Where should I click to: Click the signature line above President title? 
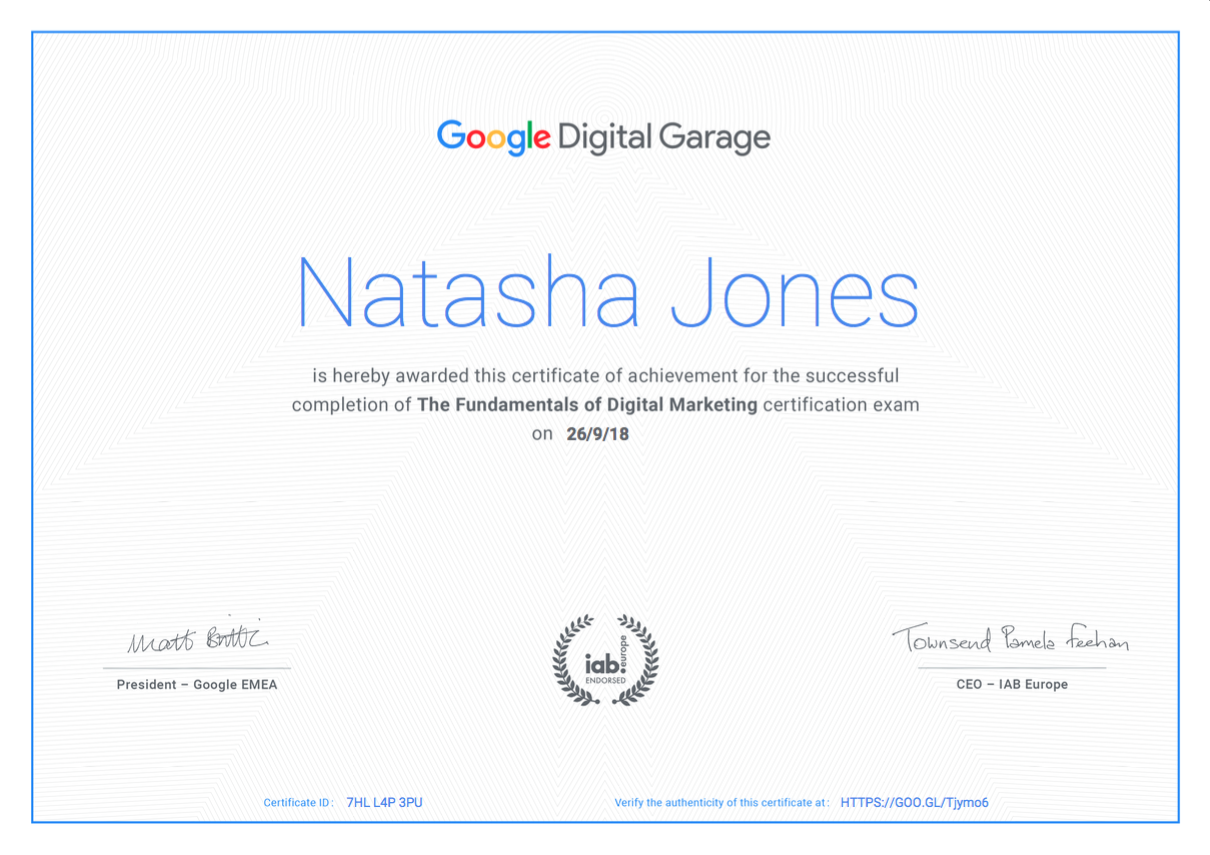click(x=197, y=668)
